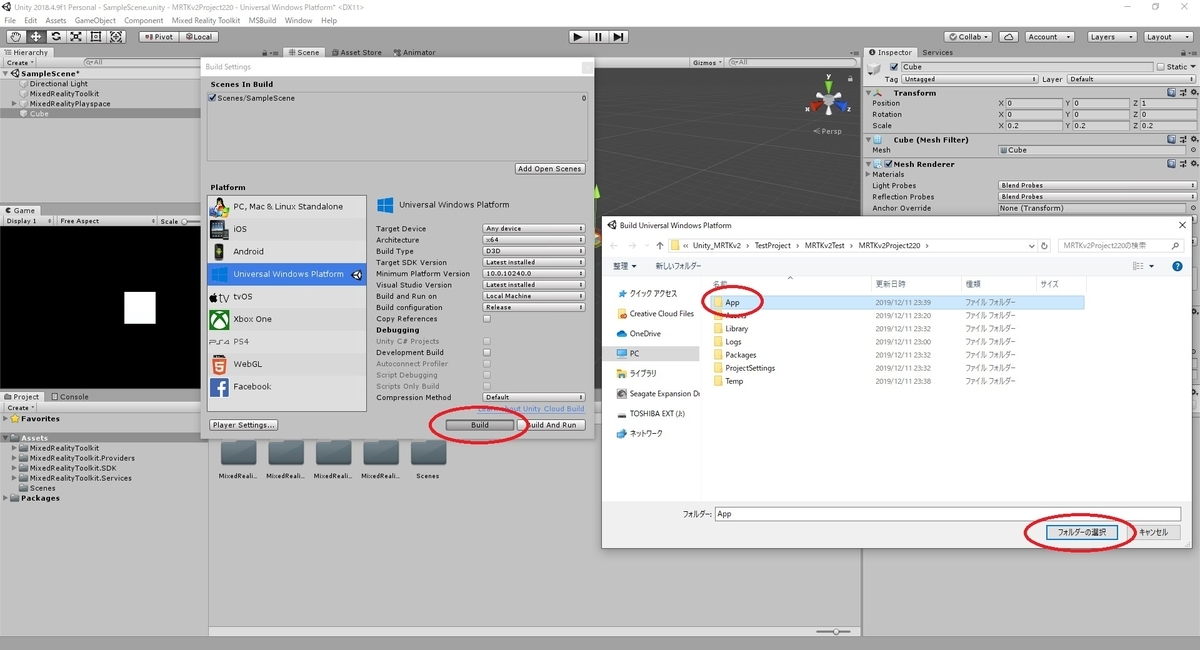
Task: Adjust the Project panel icon size slider
Action: click(x=832, y=632)
